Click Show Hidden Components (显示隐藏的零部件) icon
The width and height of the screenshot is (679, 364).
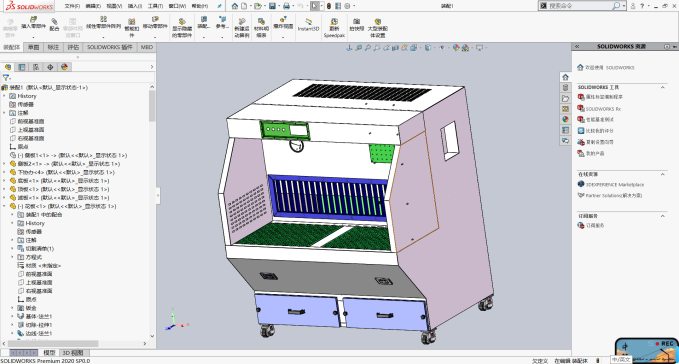point(182,21)
